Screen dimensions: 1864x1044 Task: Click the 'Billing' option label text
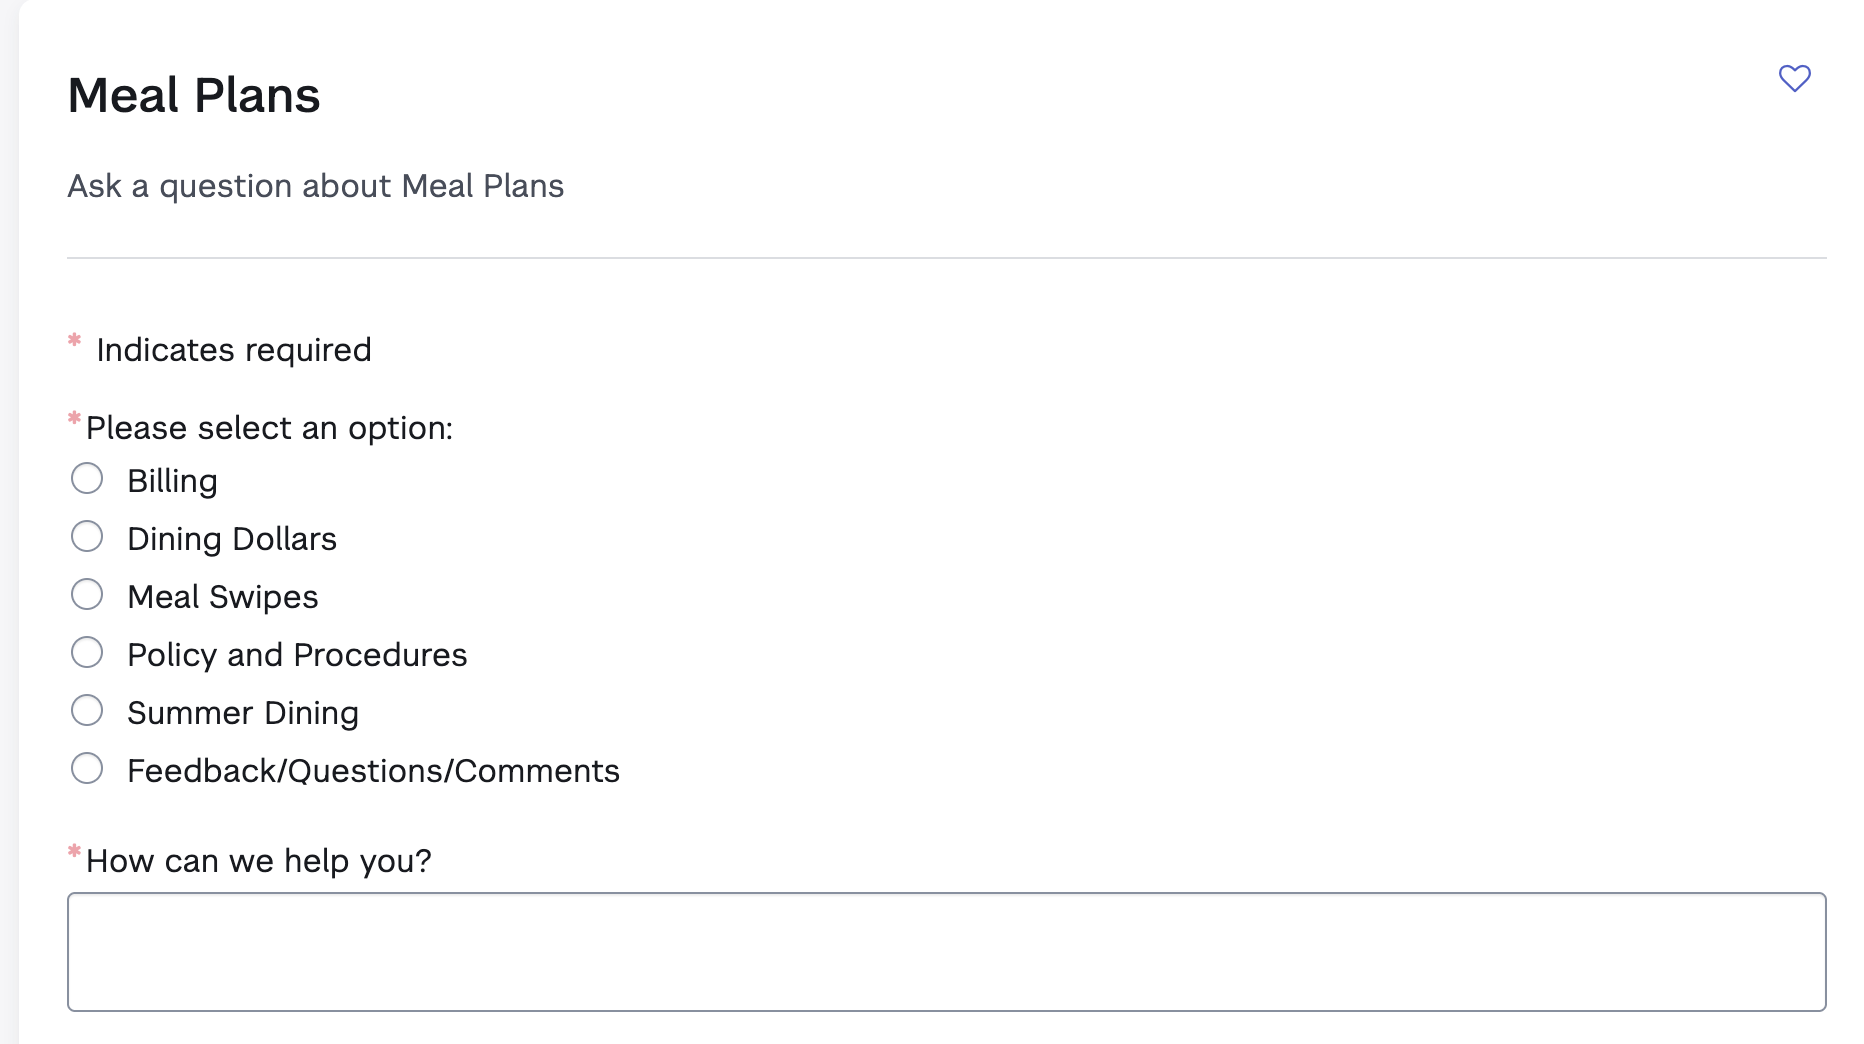click(x=172, y=481)
